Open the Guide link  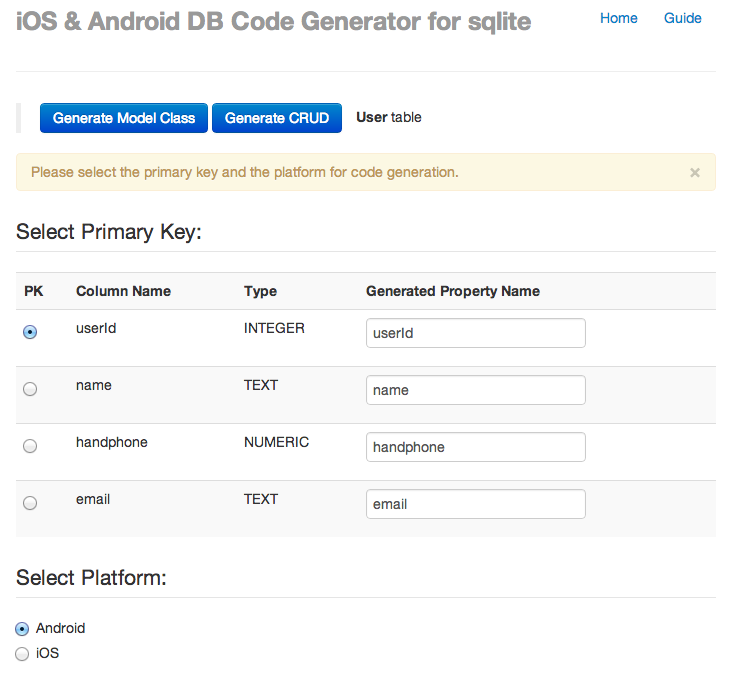coord(683,18)
